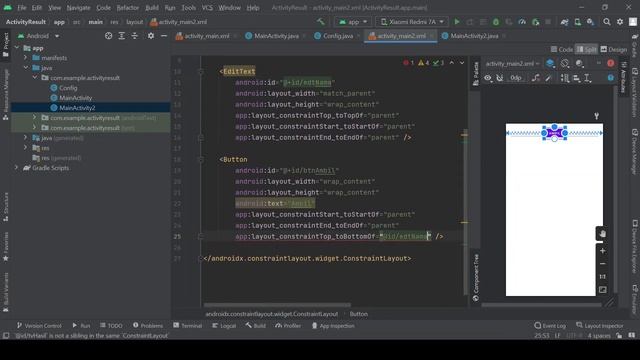Screen dimensions: 640x360
Task: Open the Layout Inspector
Action: [x=599, y=325]
